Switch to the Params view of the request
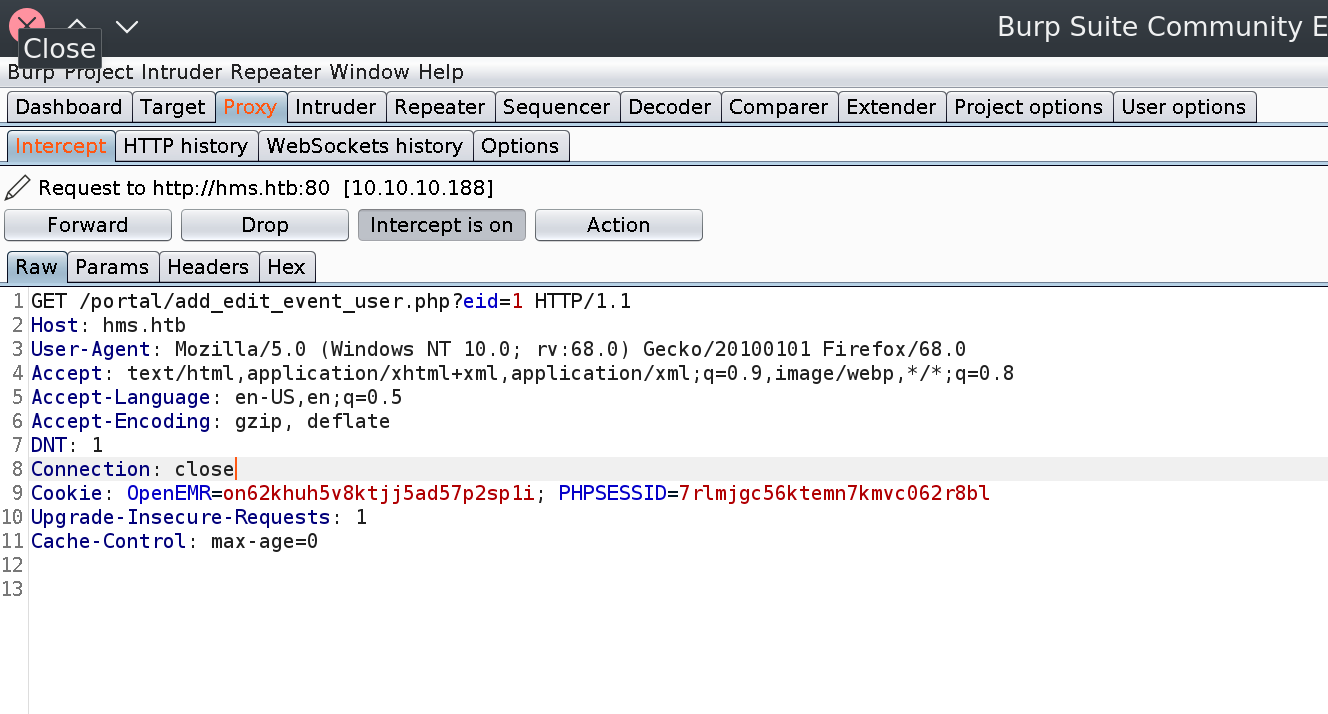 click(x=112, y=267)
